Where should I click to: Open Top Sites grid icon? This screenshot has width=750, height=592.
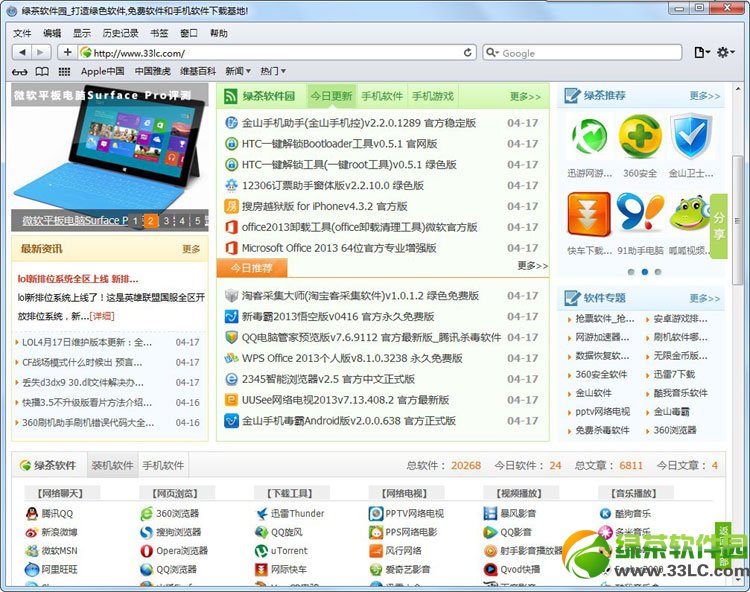(x=64, y=72)
